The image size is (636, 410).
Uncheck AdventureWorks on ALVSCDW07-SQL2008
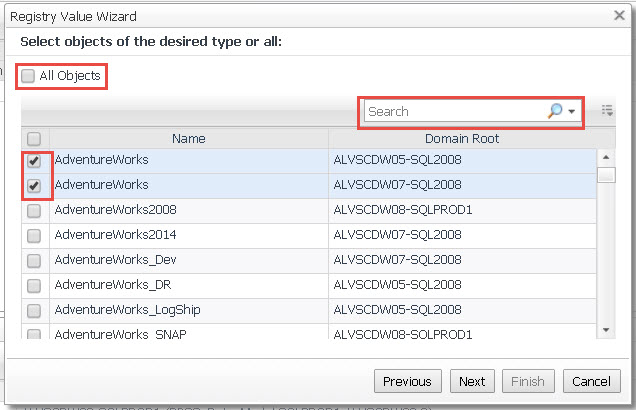tap(34, 185)
